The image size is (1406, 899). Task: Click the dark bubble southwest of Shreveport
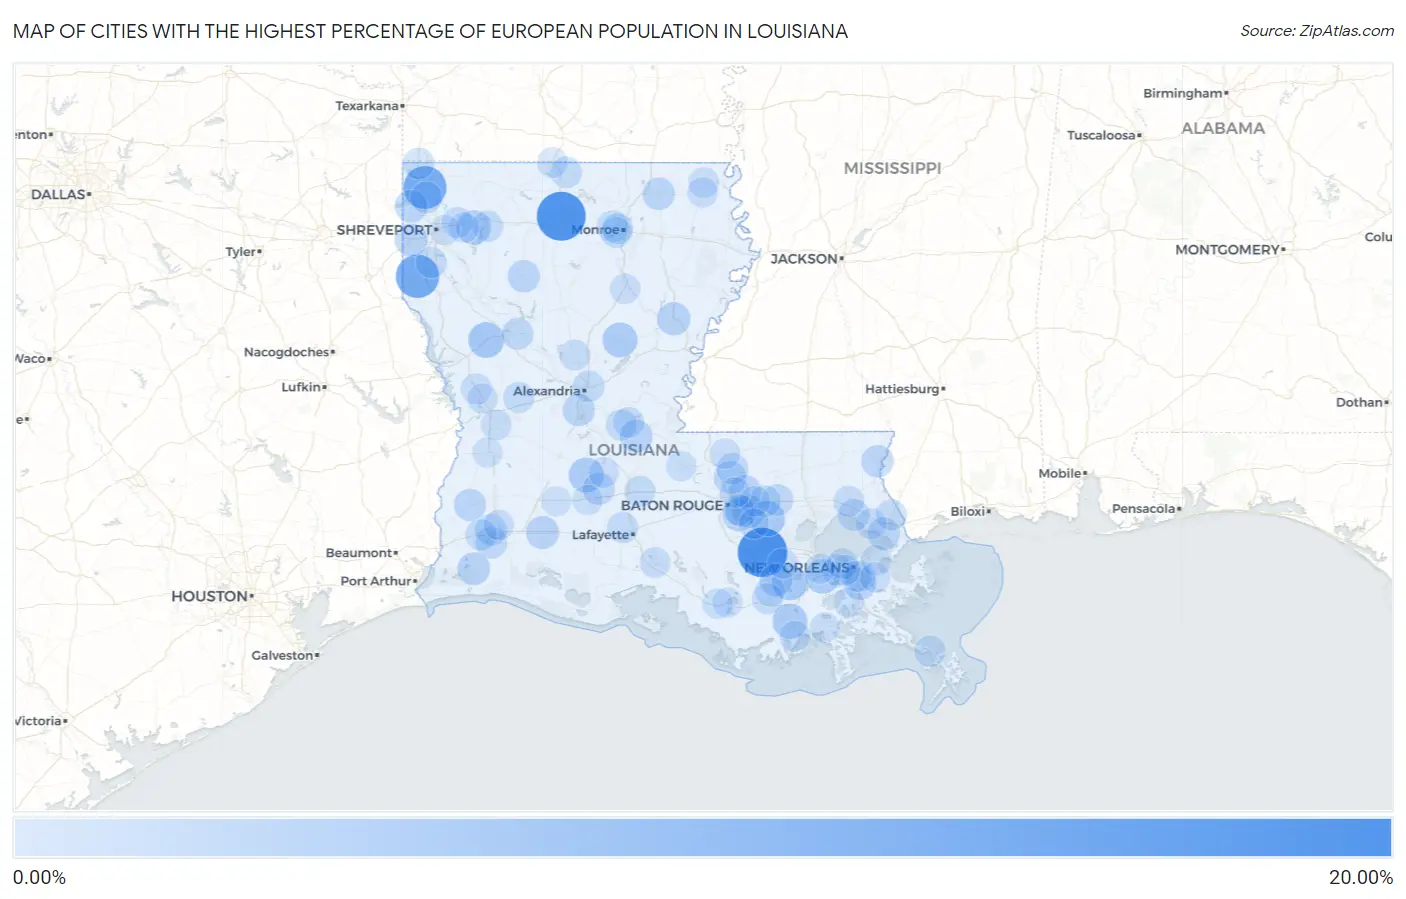(x=418, y=276)
